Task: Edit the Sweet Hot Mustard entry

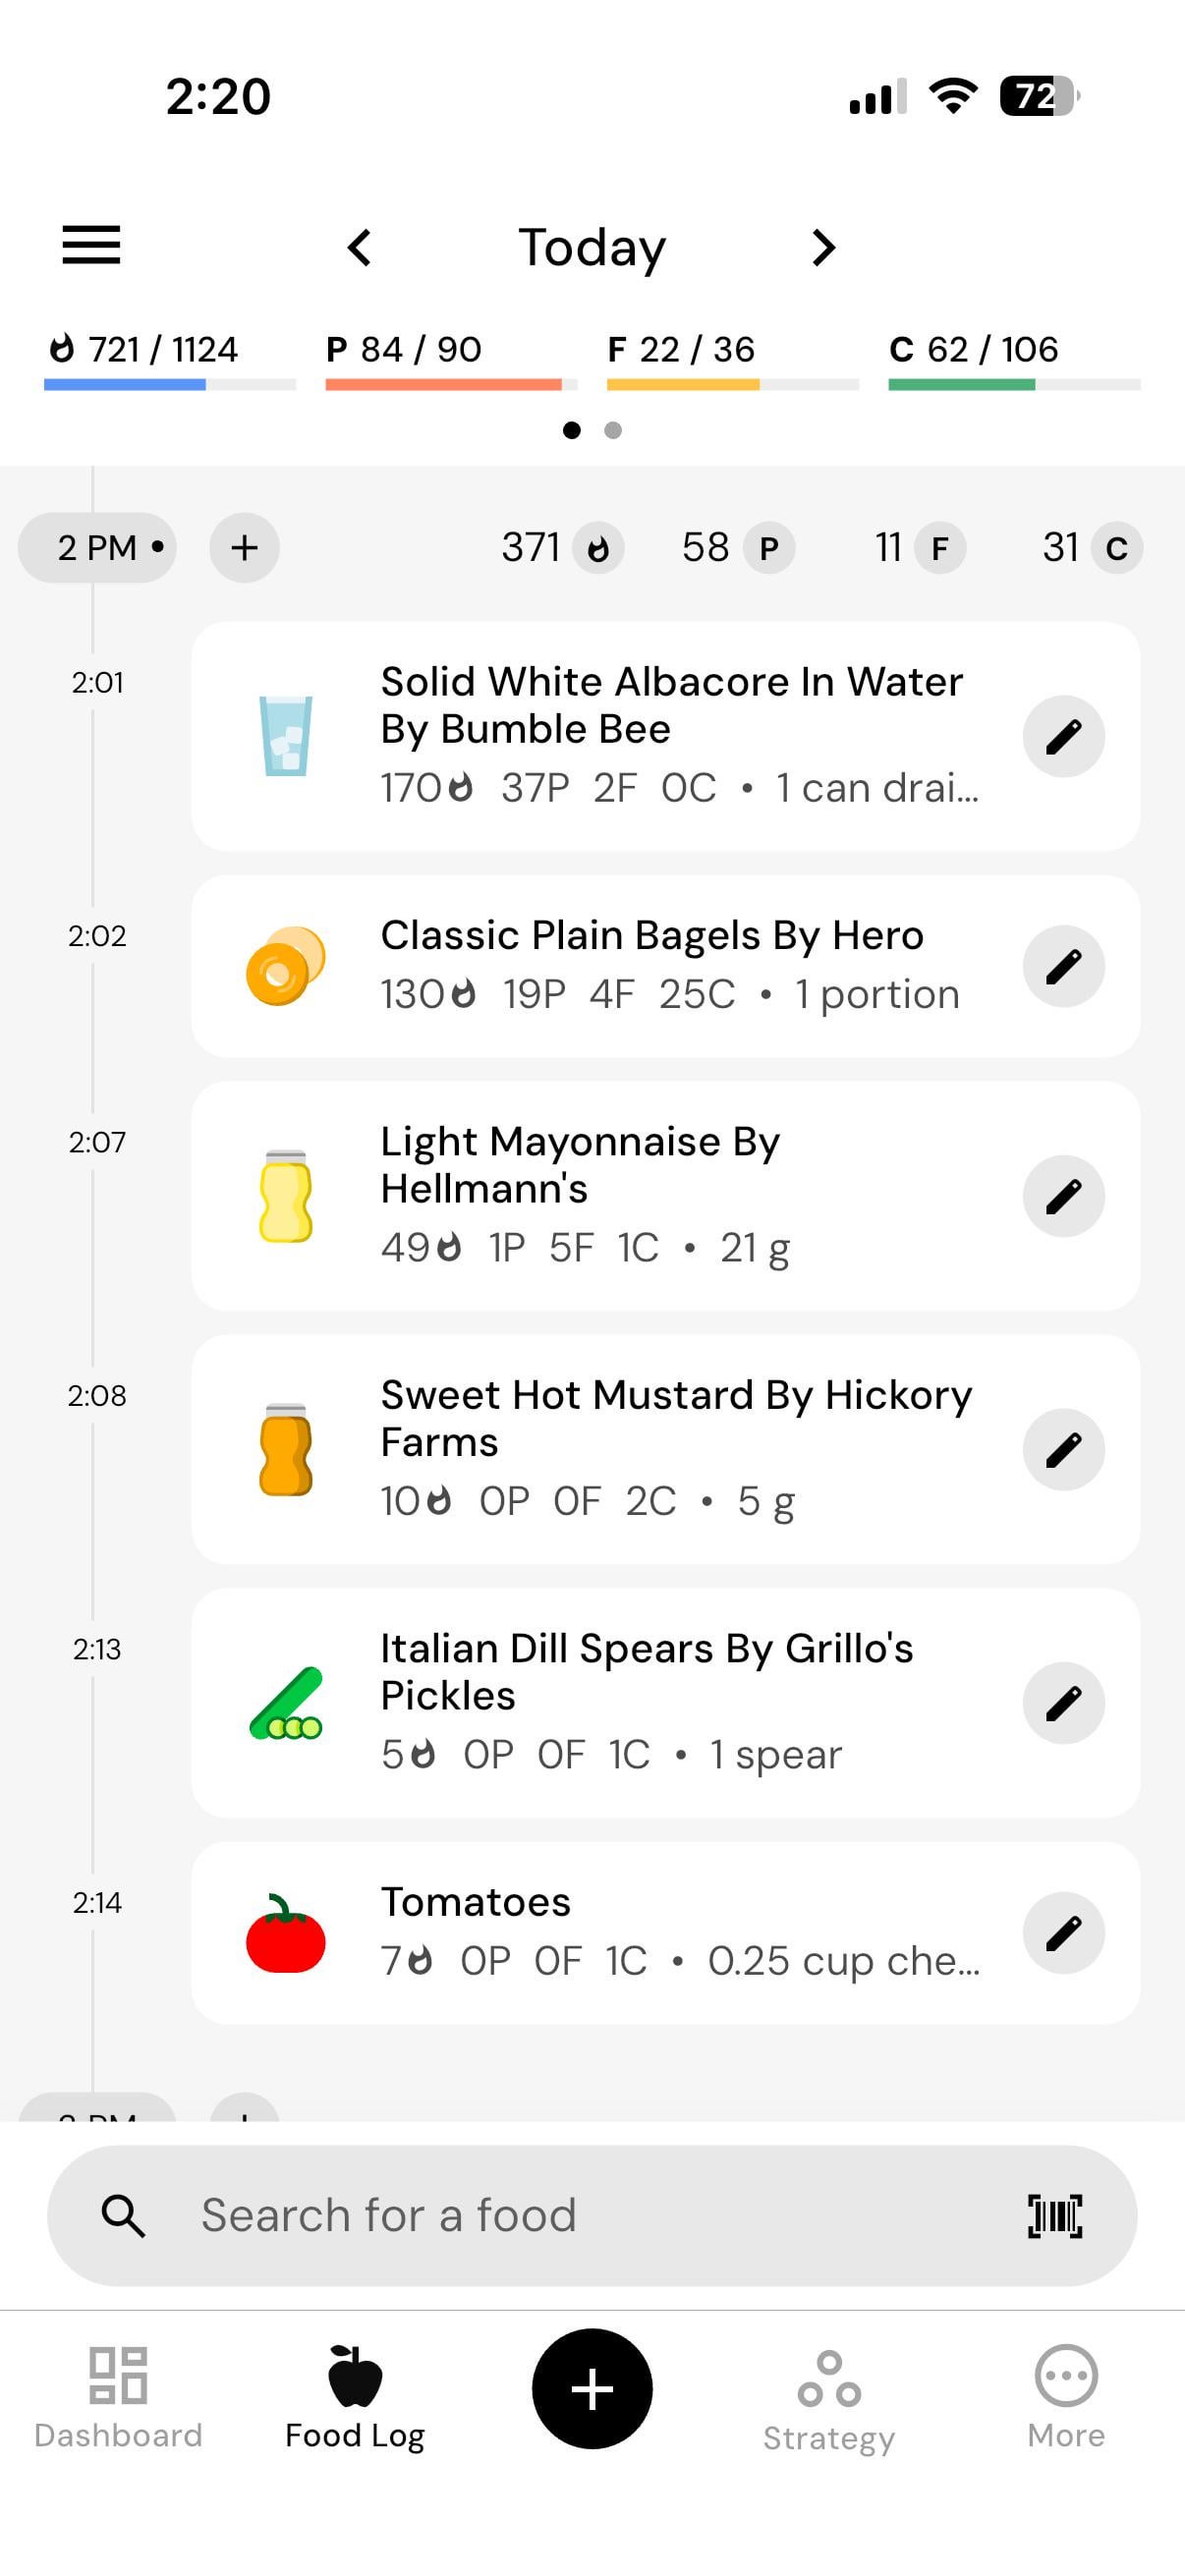Action: click(1063, 1450)
